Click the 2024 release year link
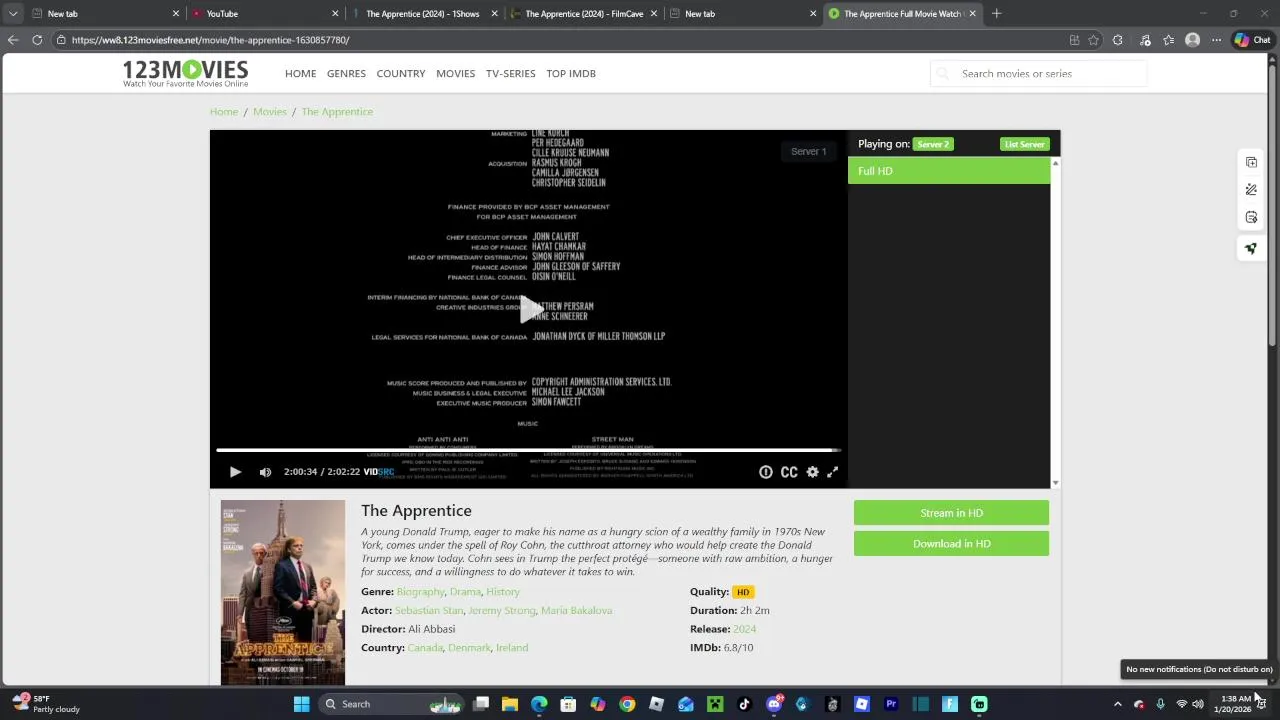This screenshot has height=720, width=1280. 744,629
